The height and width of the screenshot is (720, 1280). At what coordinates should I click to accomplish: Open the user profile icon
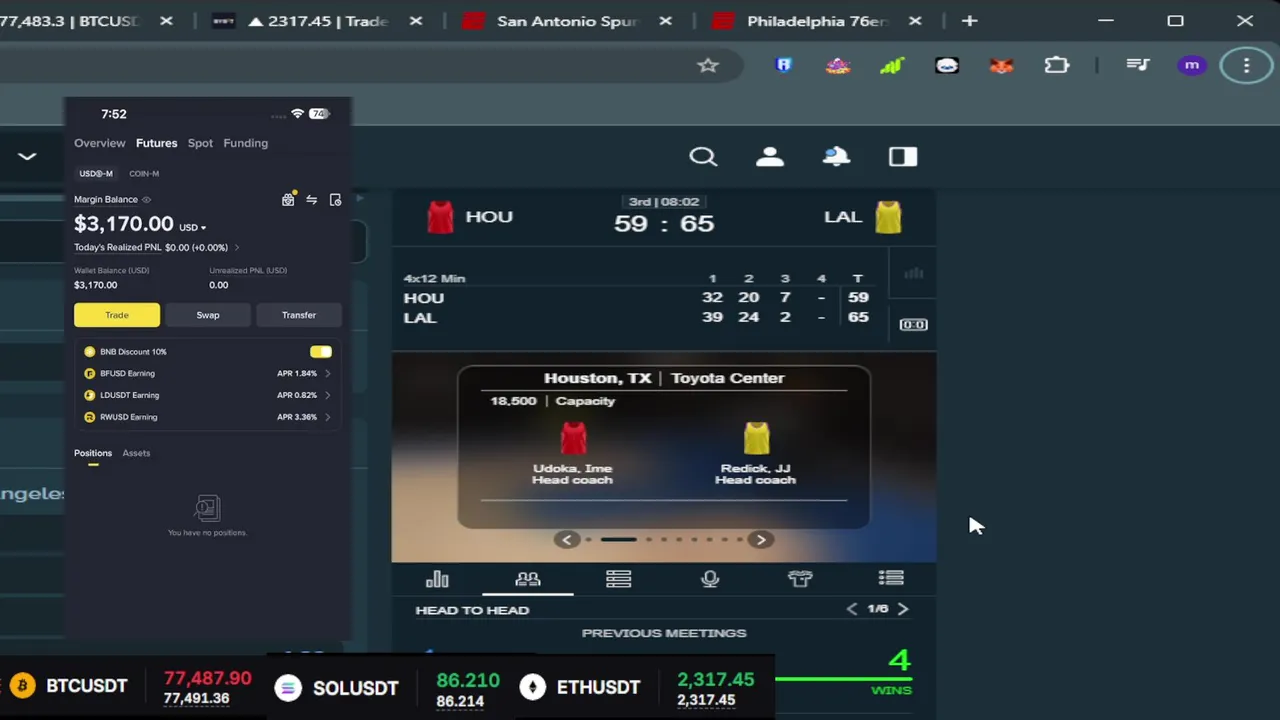[x=769, y=157]
